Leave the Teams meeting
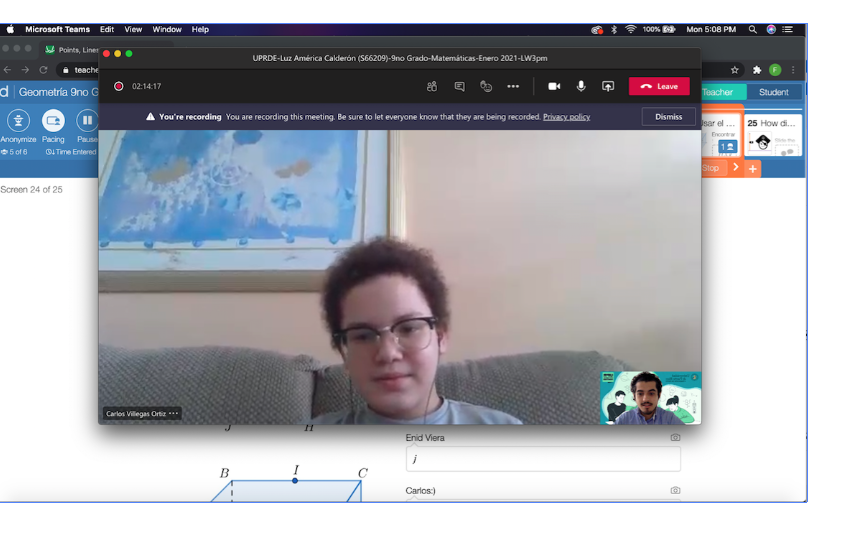This screenshot has height=534, width=848. click(x=659, y=87)
